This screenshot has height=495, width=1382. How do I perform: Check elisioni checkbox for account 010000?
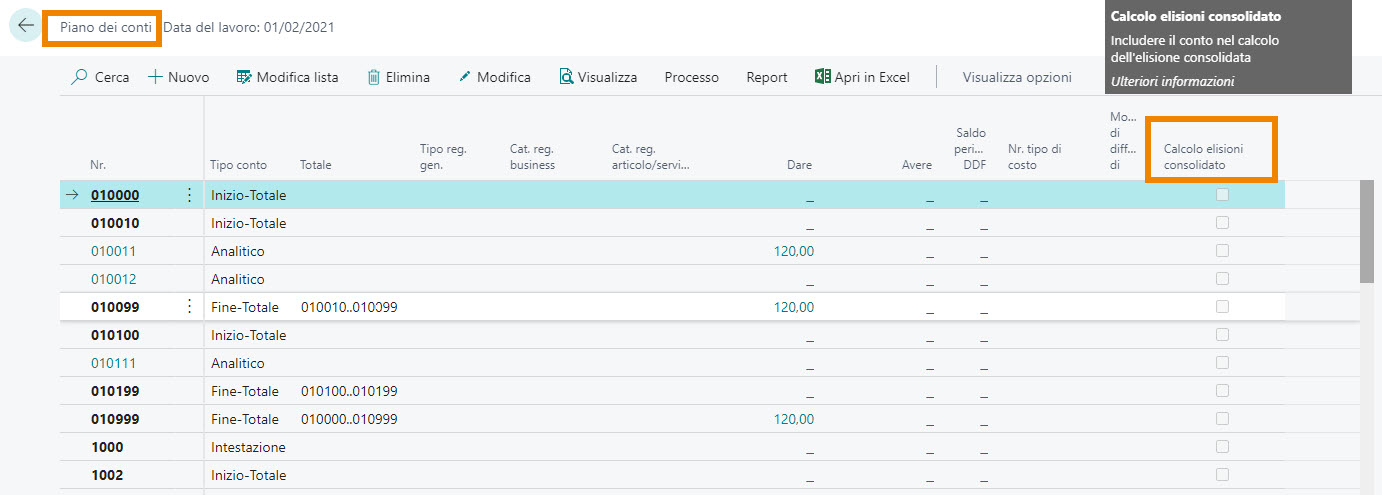[x=1222, y=195]
